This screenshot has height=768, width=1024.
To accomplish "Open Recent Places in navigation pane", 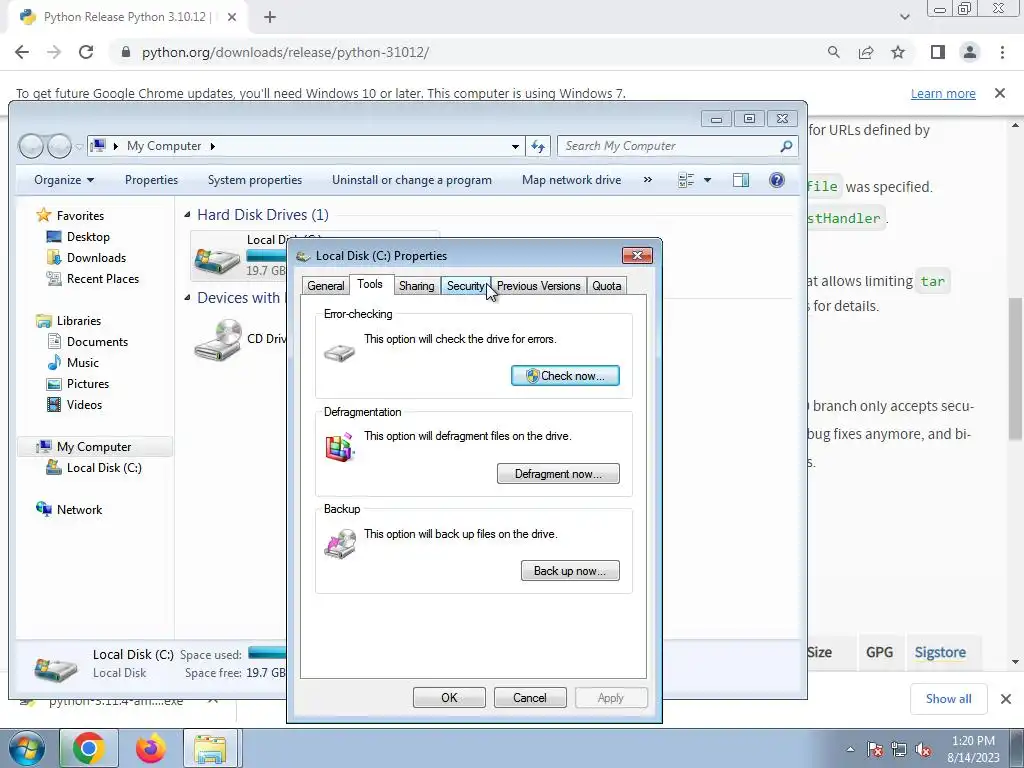I will pyautogui.click(x=103, y=279).
